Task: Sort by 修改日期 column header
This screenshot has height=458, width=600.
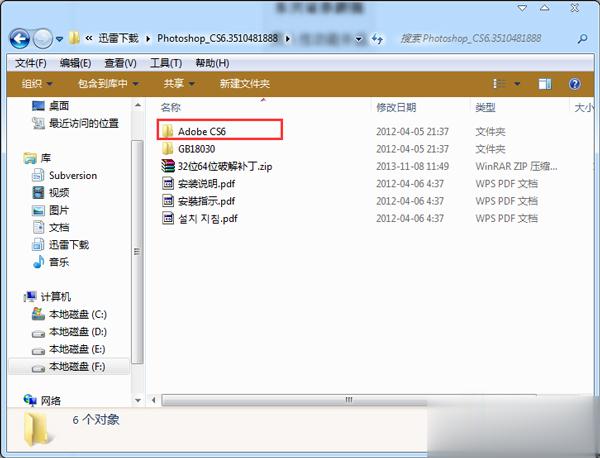Action: (396, 108)
